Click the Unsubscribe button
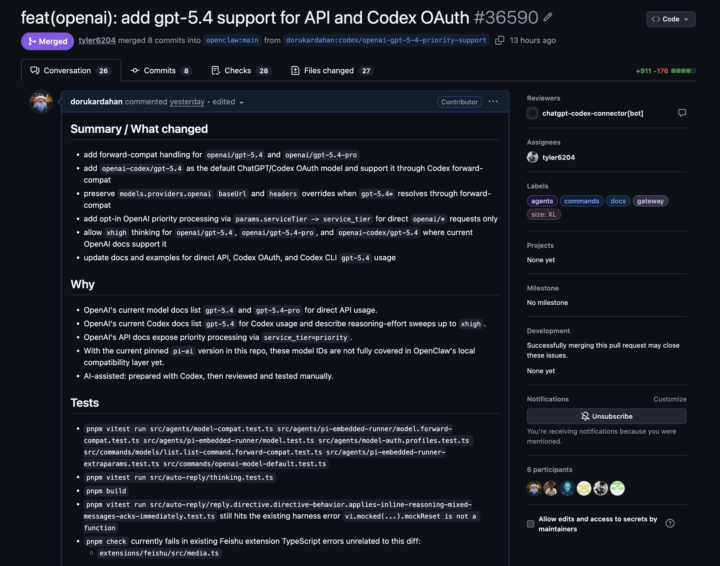 (607, 416)
